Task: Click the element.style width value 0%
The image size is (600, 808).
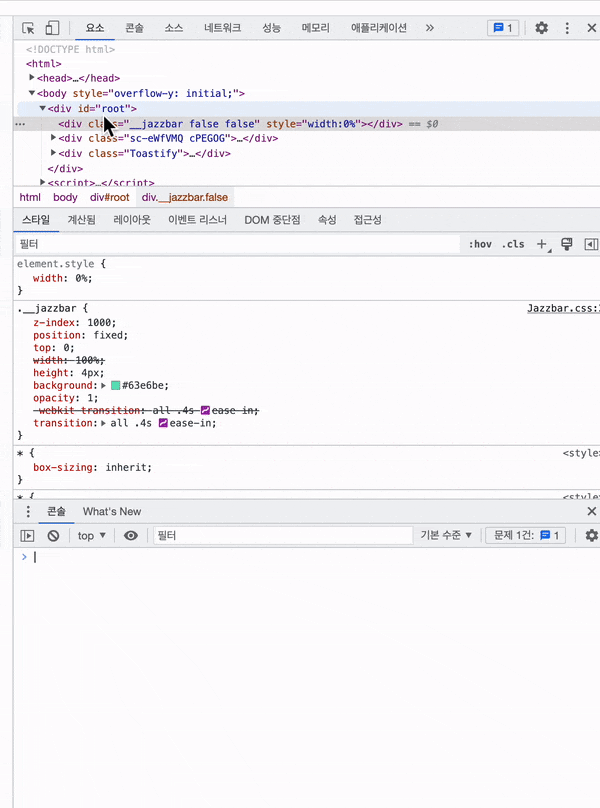Action: (81, 278)
